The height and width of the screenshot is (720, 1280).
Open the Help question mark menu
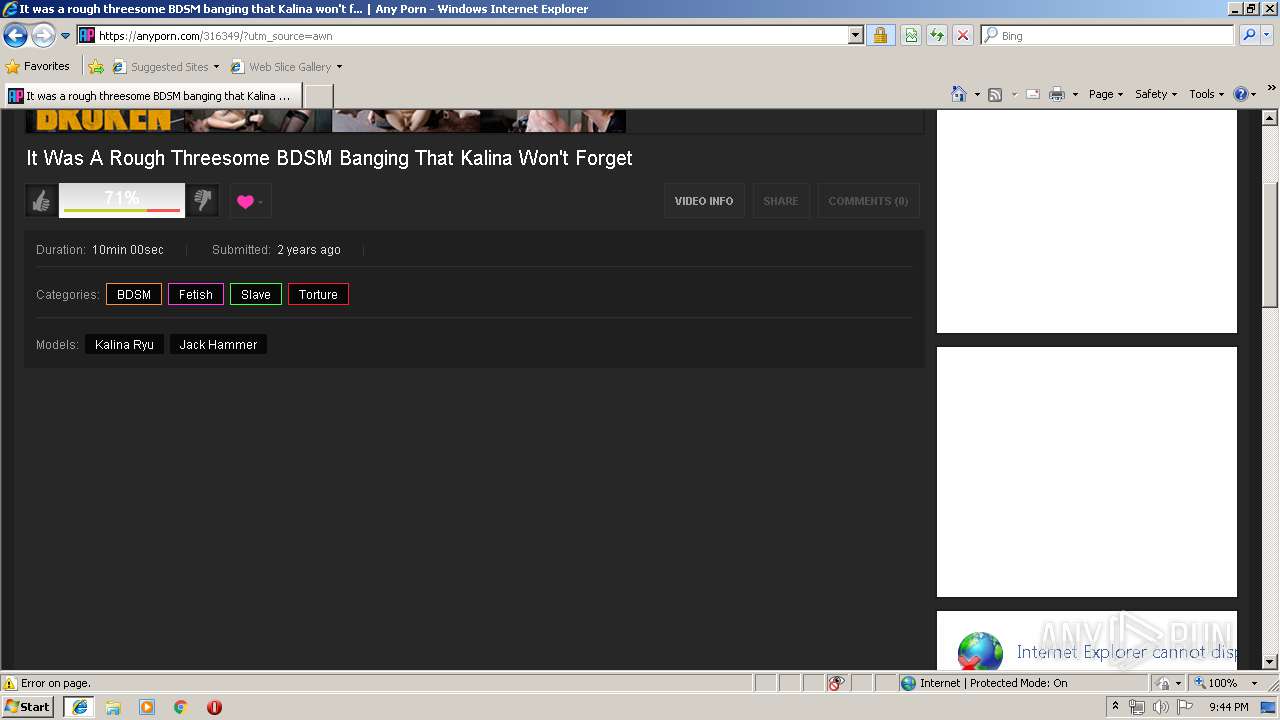tap(1244, 94)
